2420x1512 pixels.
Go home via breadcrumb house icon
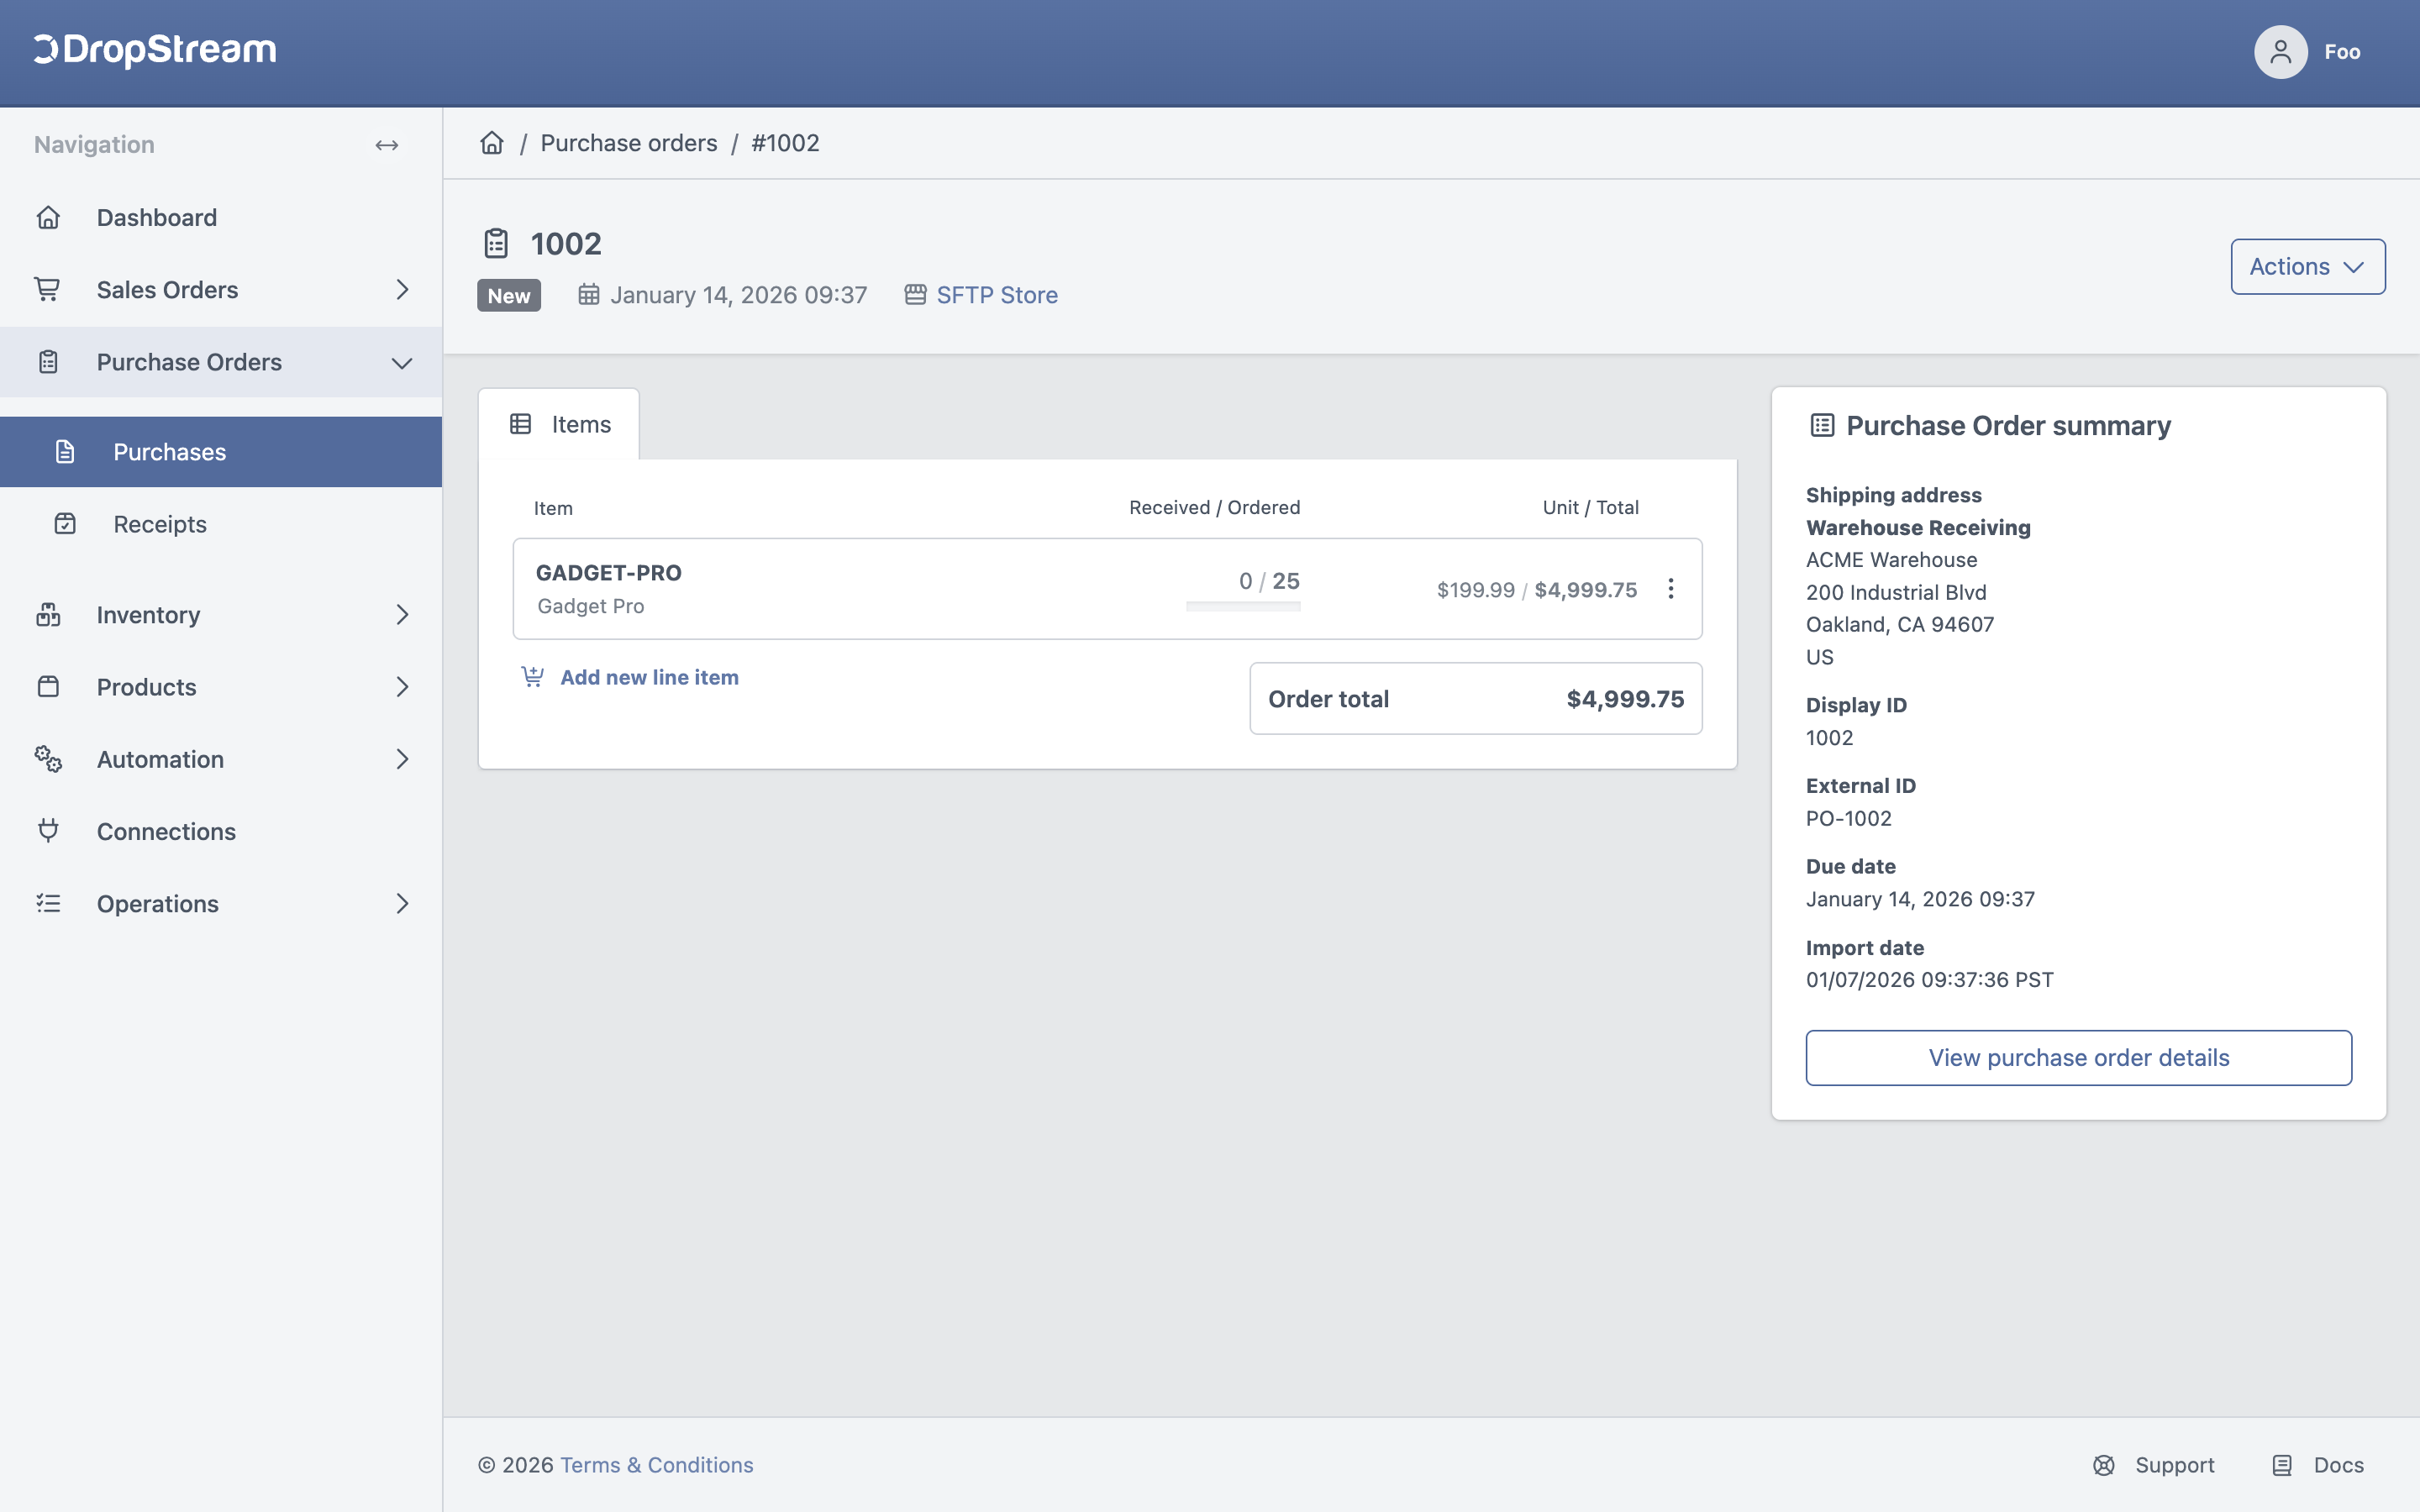pyautogui.click(x=492, y=143)
